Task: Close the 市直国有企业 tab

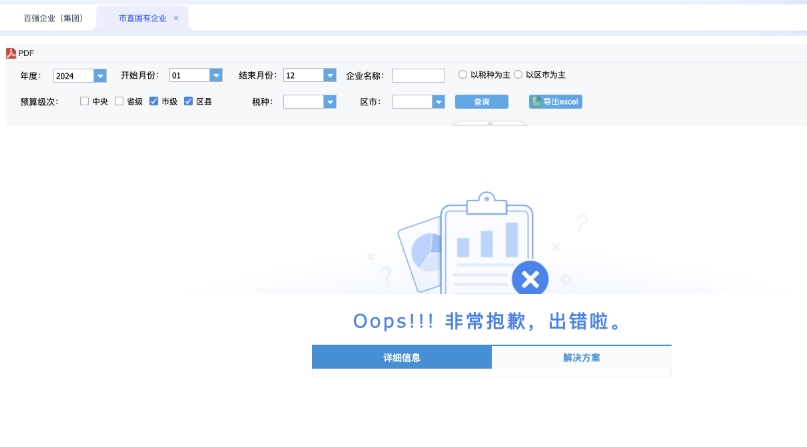Action: coord(176,18)
